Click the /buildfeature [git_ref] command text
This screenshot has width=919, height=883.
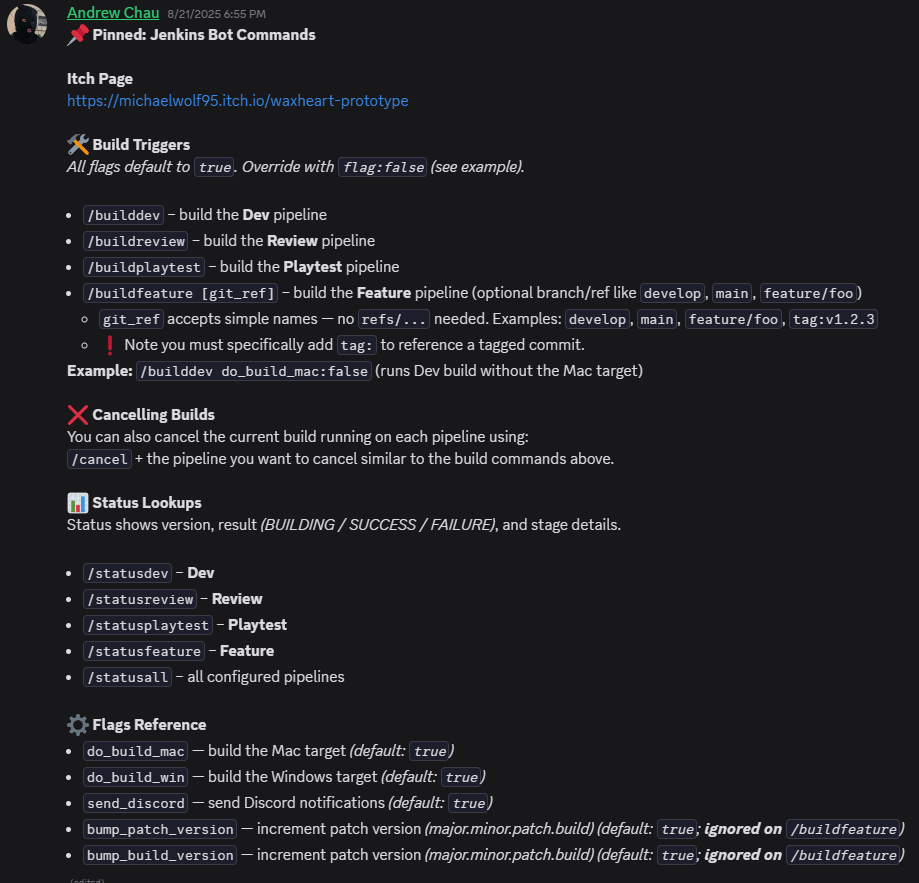180,293
